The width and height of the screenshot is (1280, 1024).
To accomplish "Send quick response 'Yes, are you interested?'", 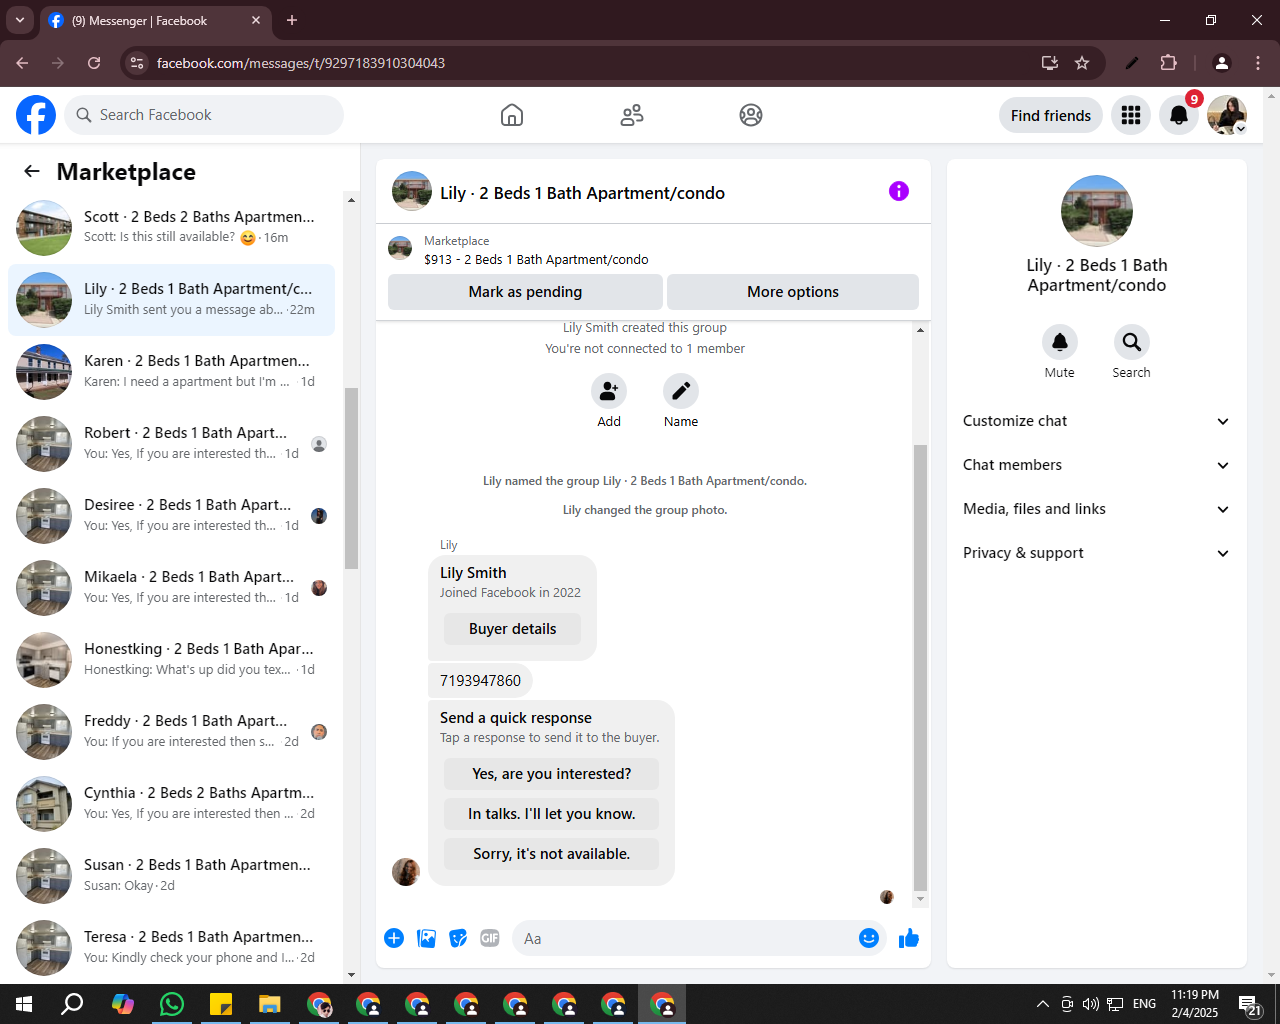I will pos(551,774).
